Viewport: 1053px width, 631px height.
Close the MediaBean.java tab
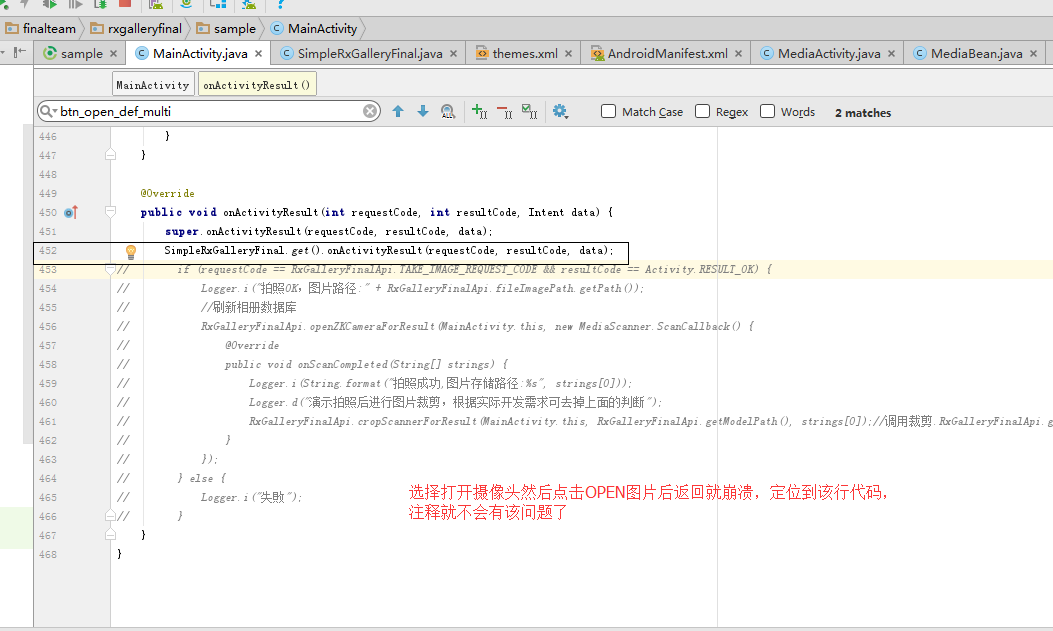pyautogui.click(x=1034, y=54)
